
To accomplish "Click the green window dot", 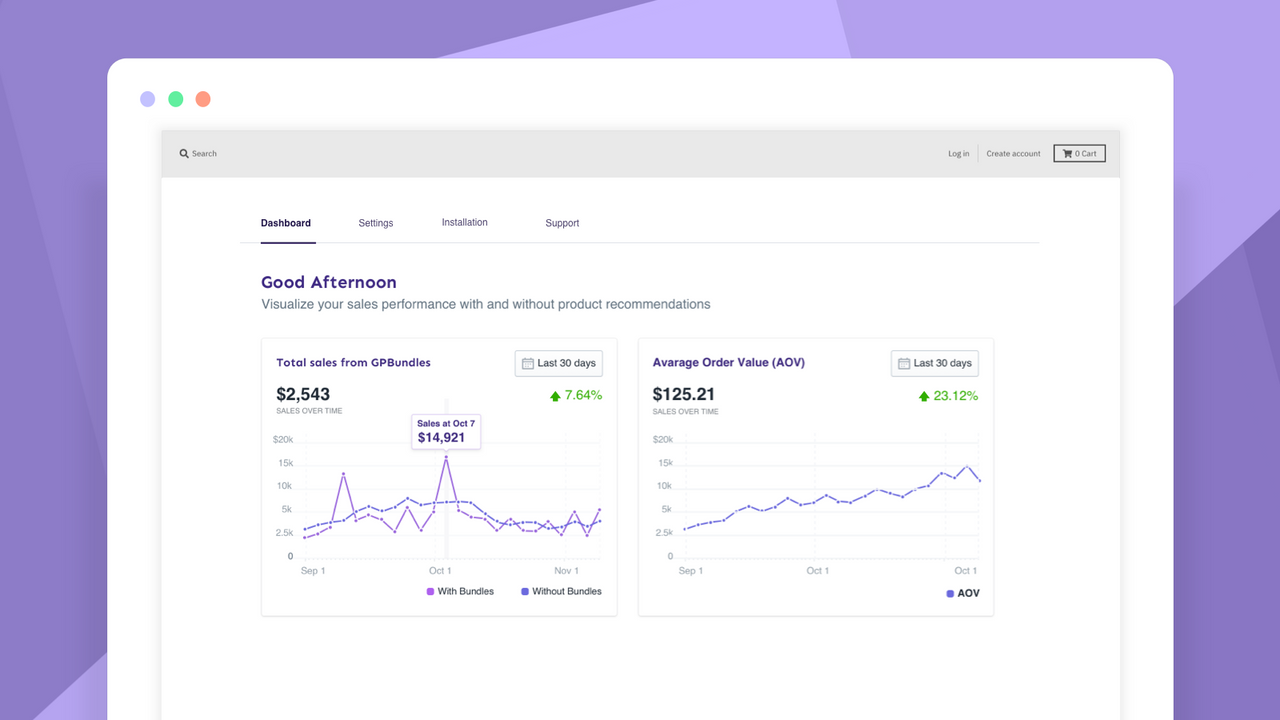I will pos(176,99).
